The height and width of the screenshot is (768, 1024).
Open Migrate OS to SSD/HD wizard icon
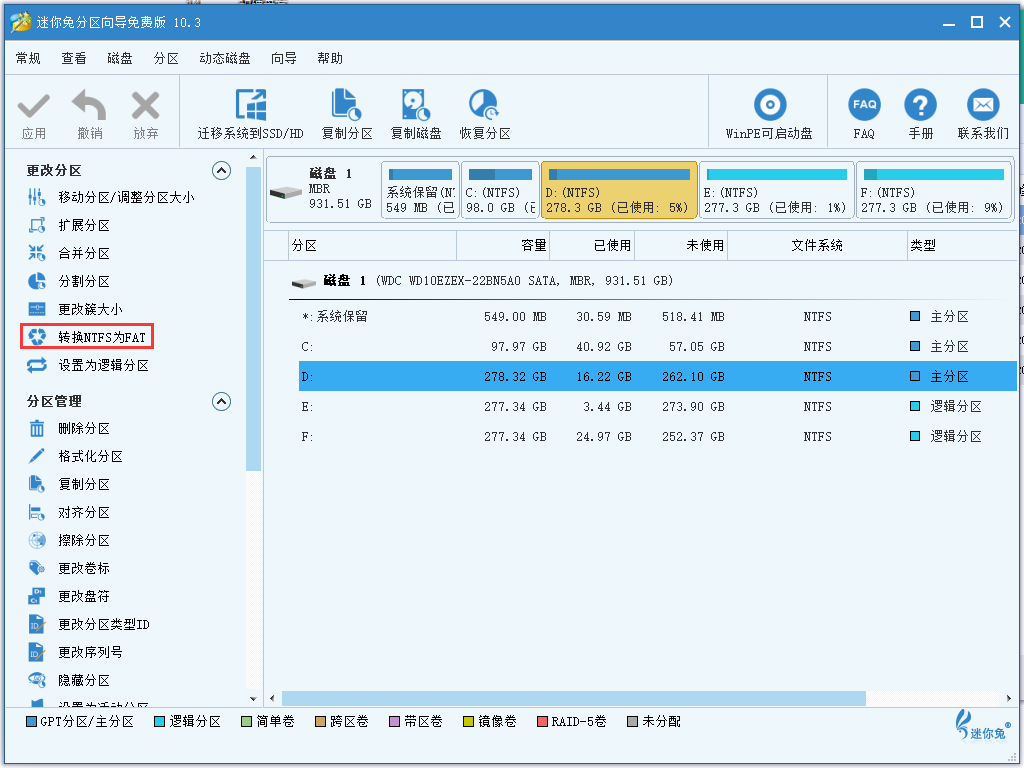click(251, 105)
